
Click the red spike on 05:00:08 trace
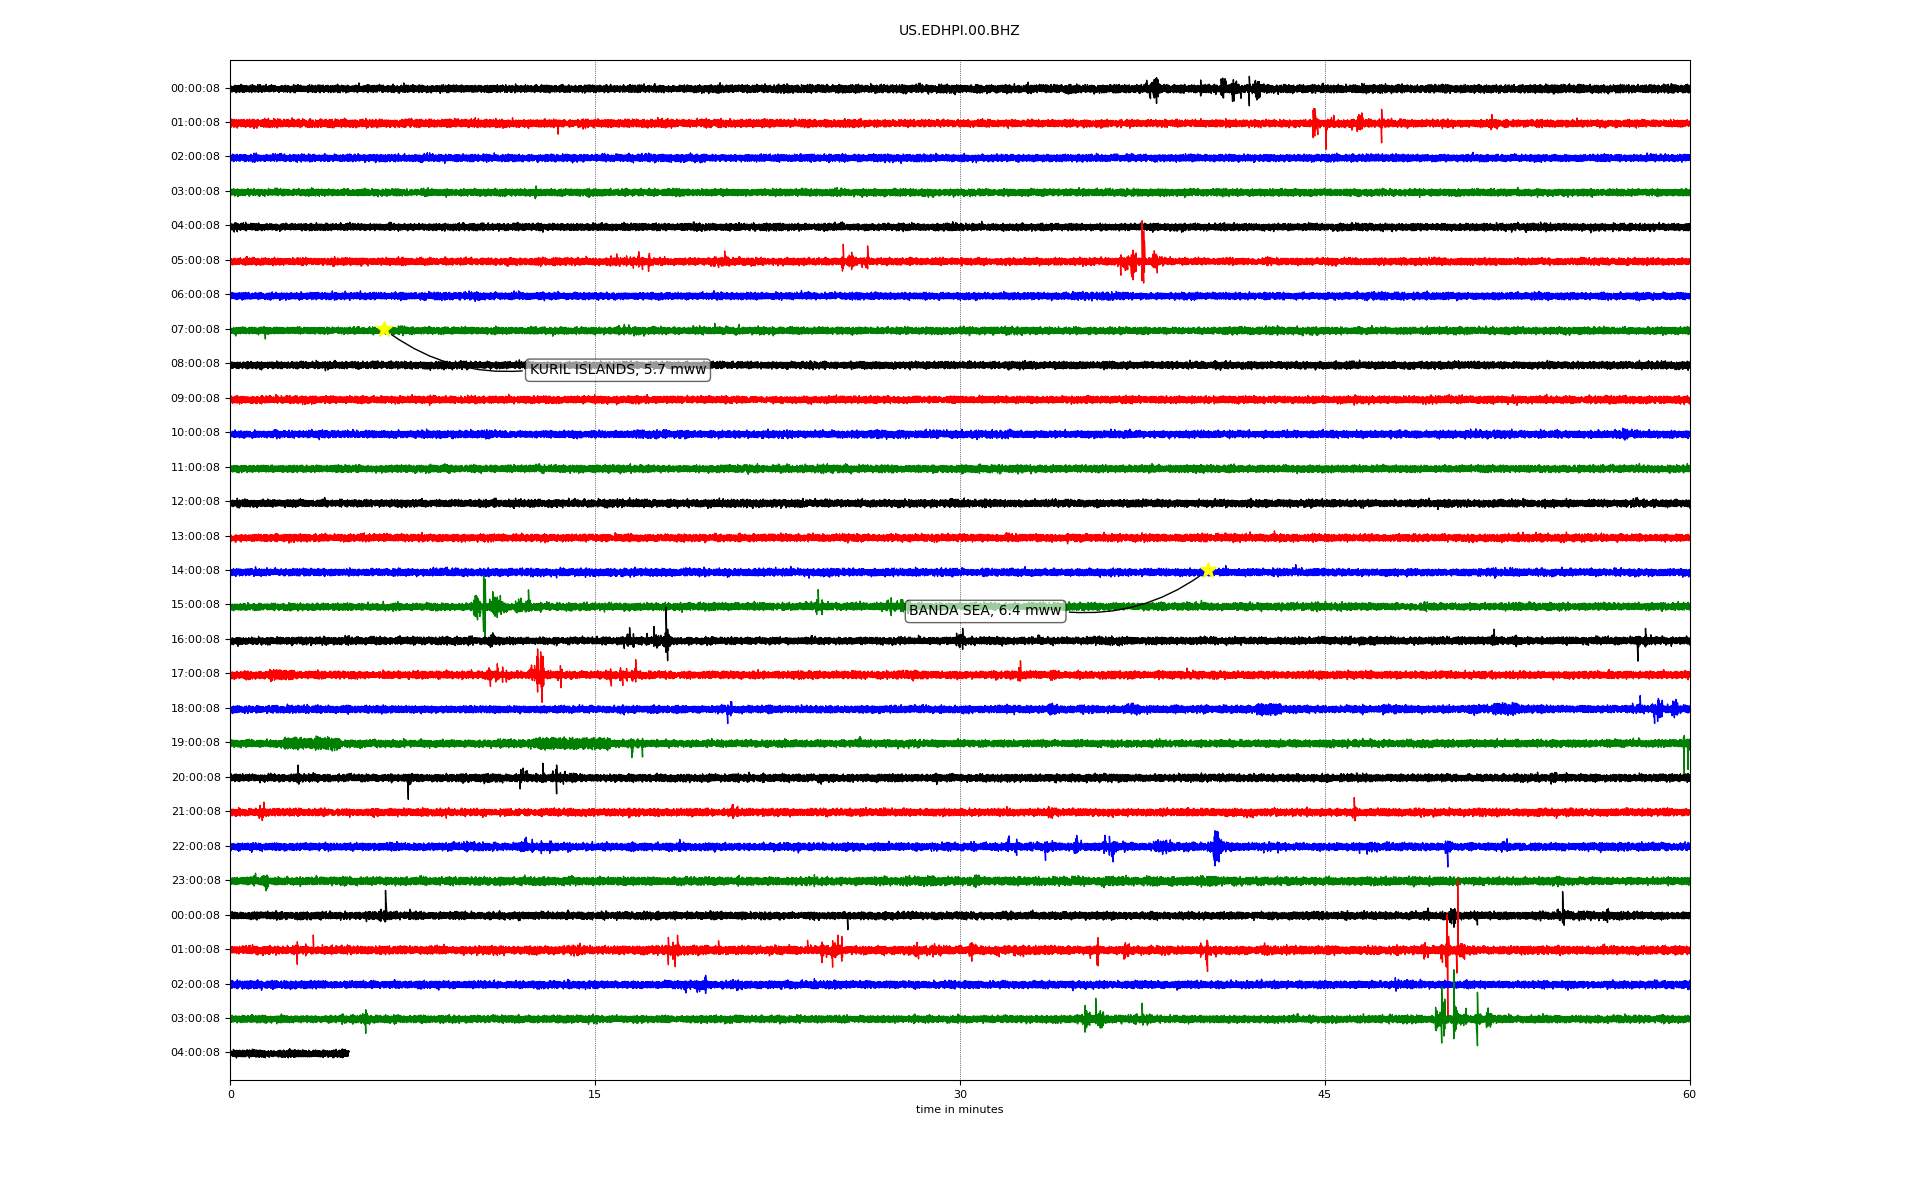(x=1142, y=257)
